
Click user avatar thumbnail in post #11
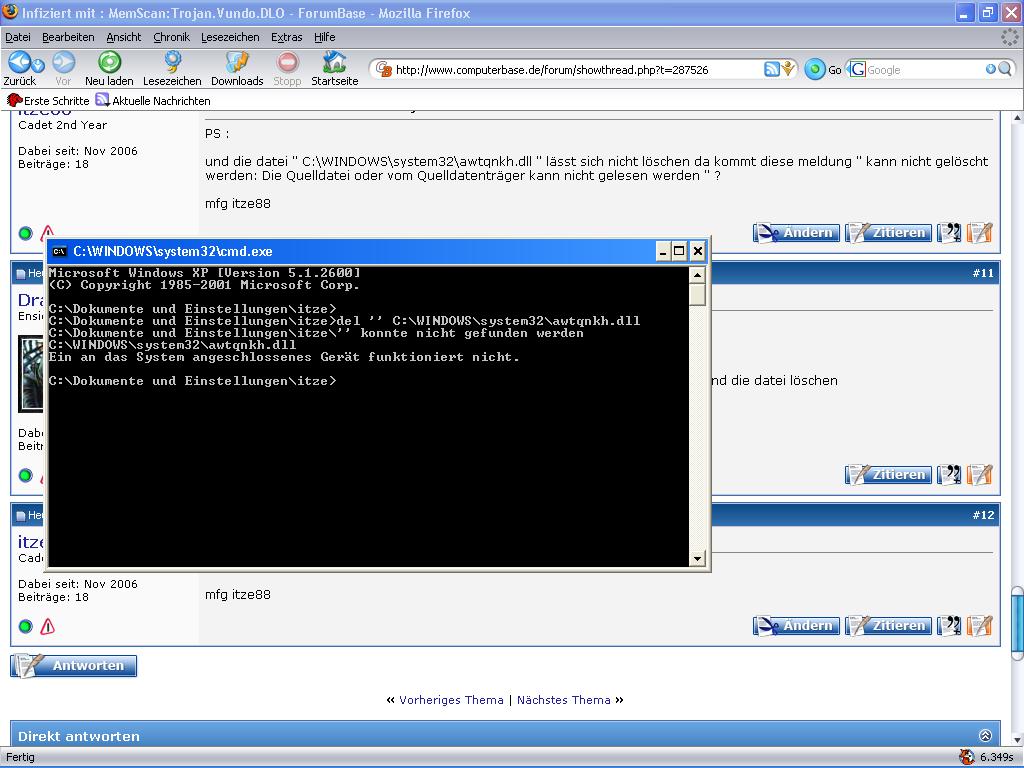(31, 373)
